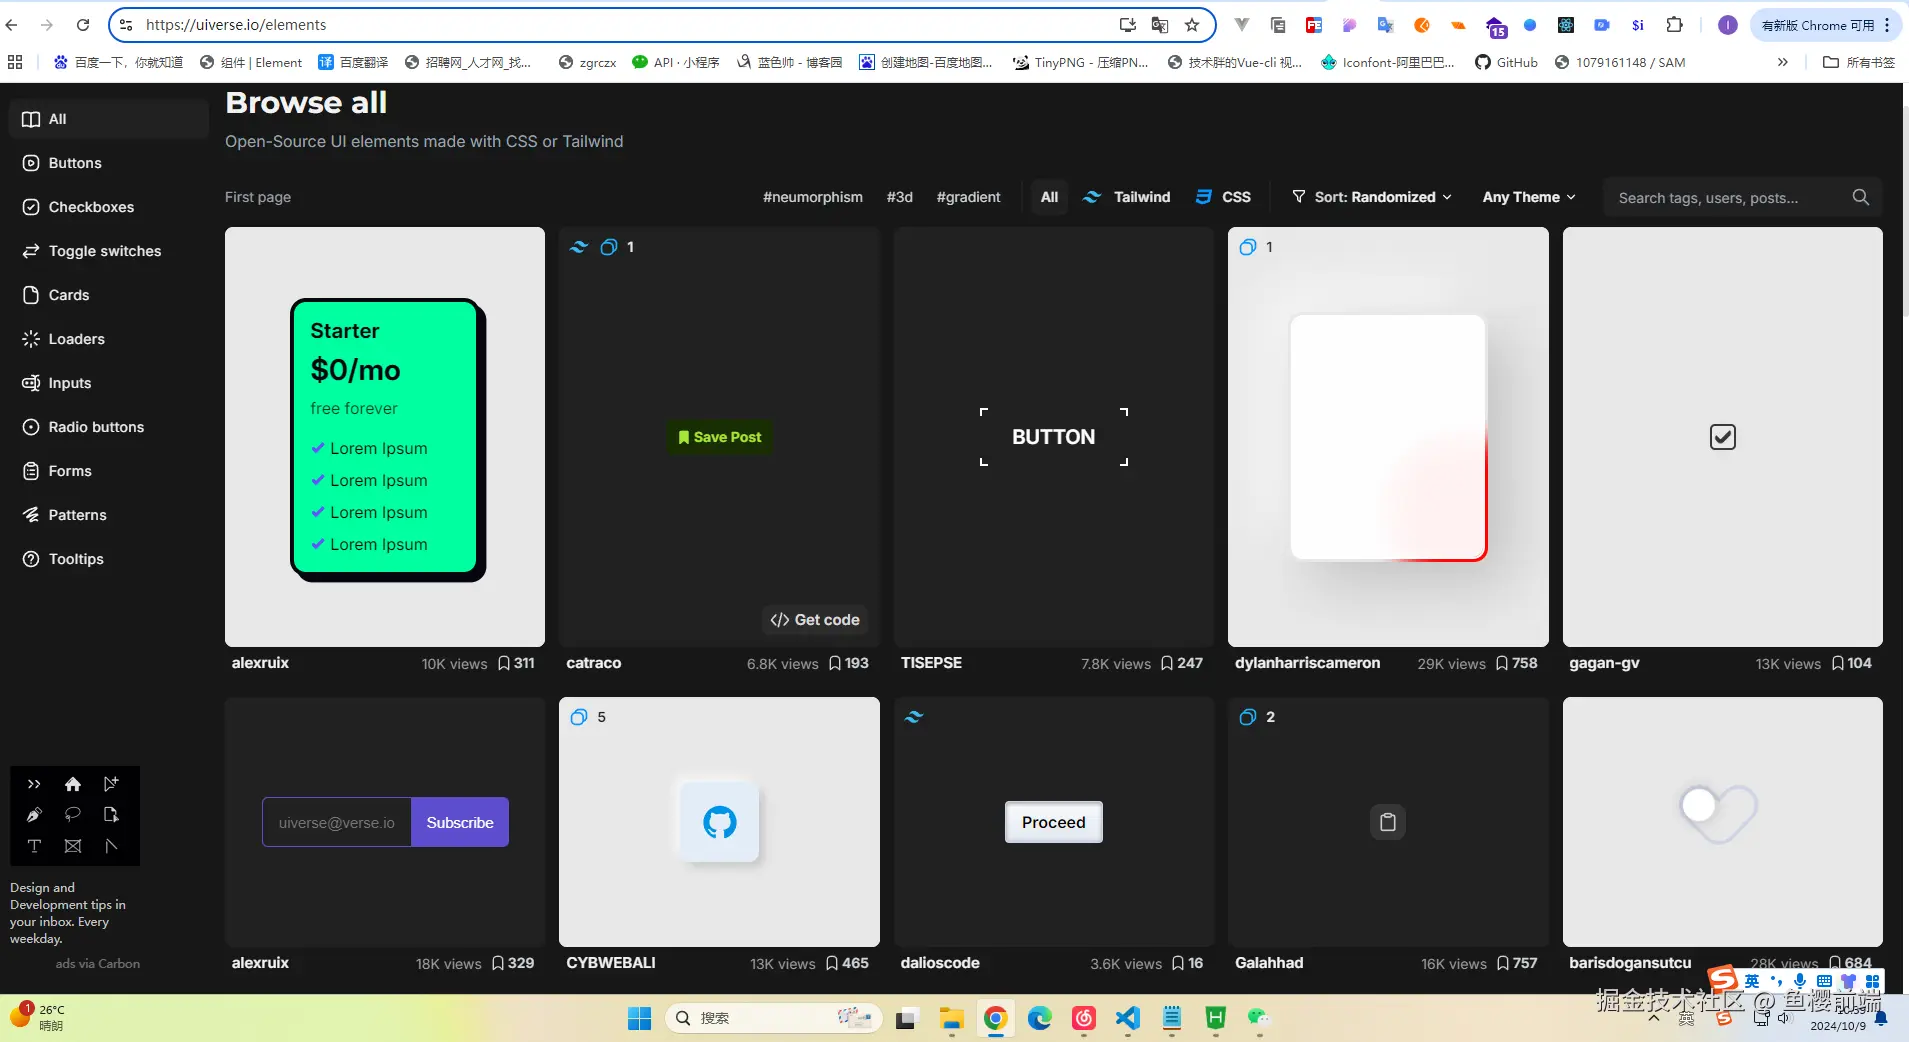Open dylanharriscameron's white card preview

tap(1388, 437)
